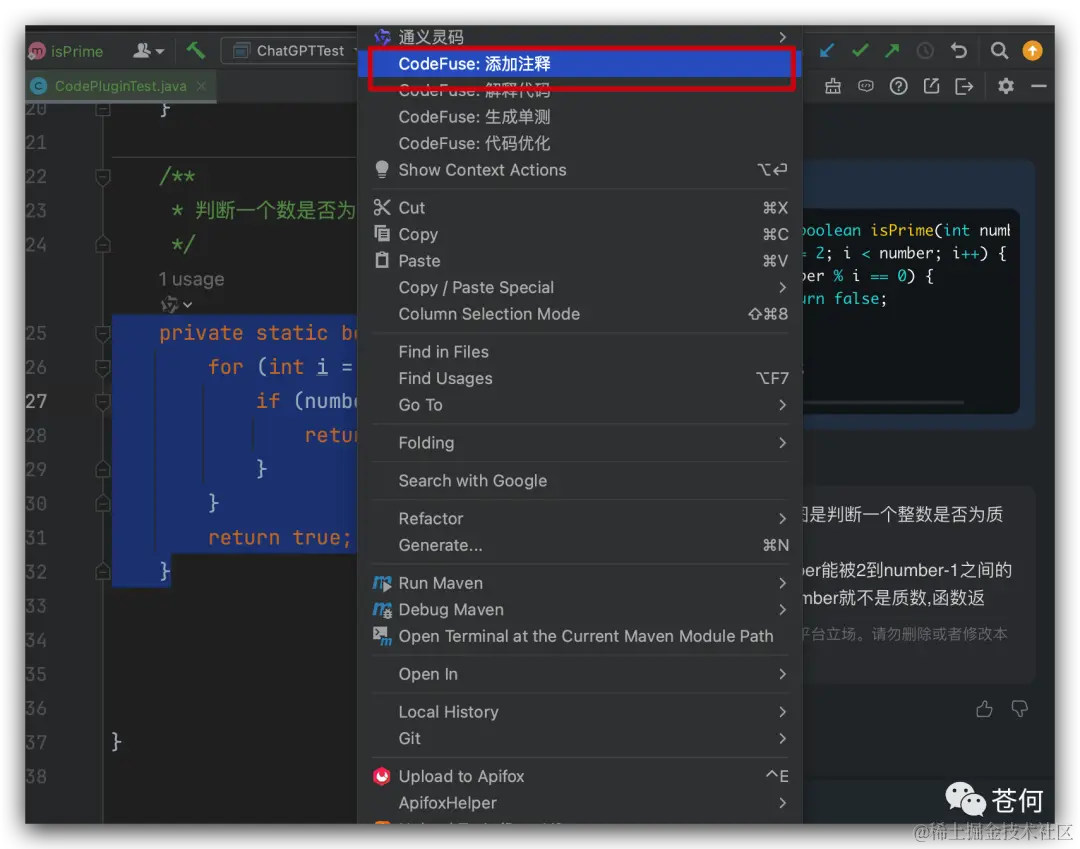Open the ChatGPTTest run configuration dropdown

pyautogui.click(x=293, y=50)
